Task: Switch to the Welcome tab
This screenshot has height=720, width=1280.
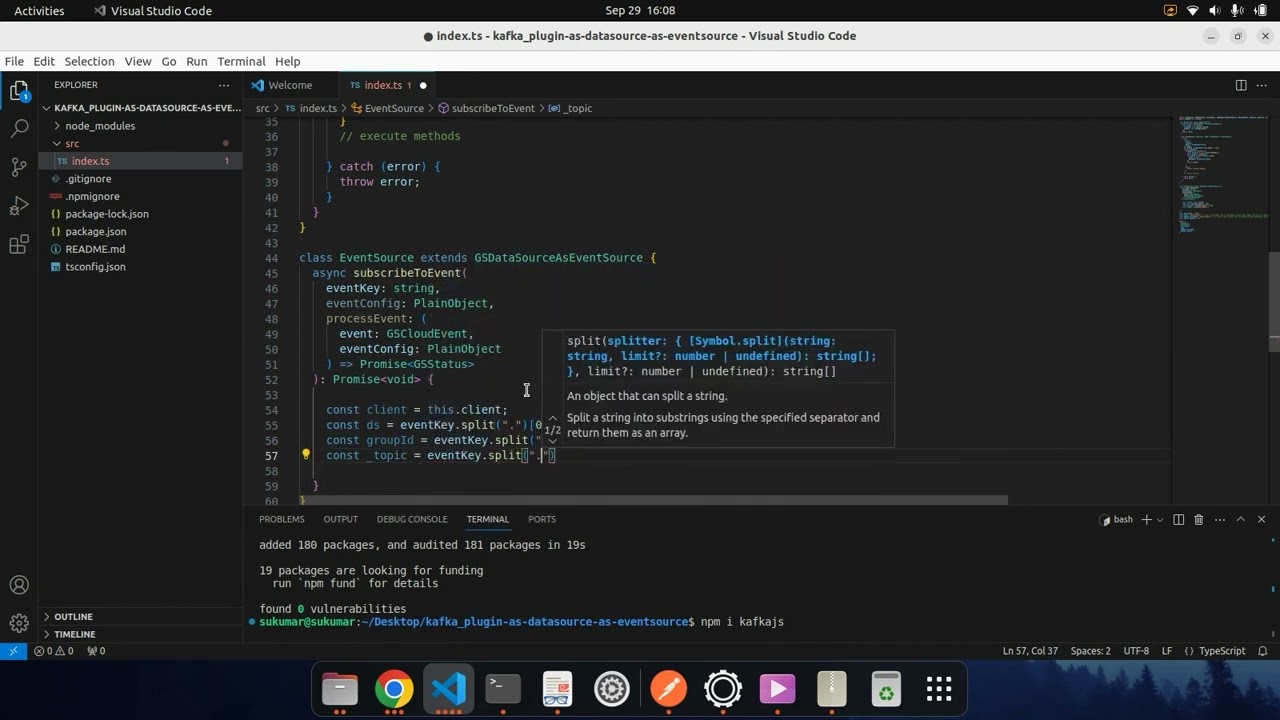Action: click(290, 85)
